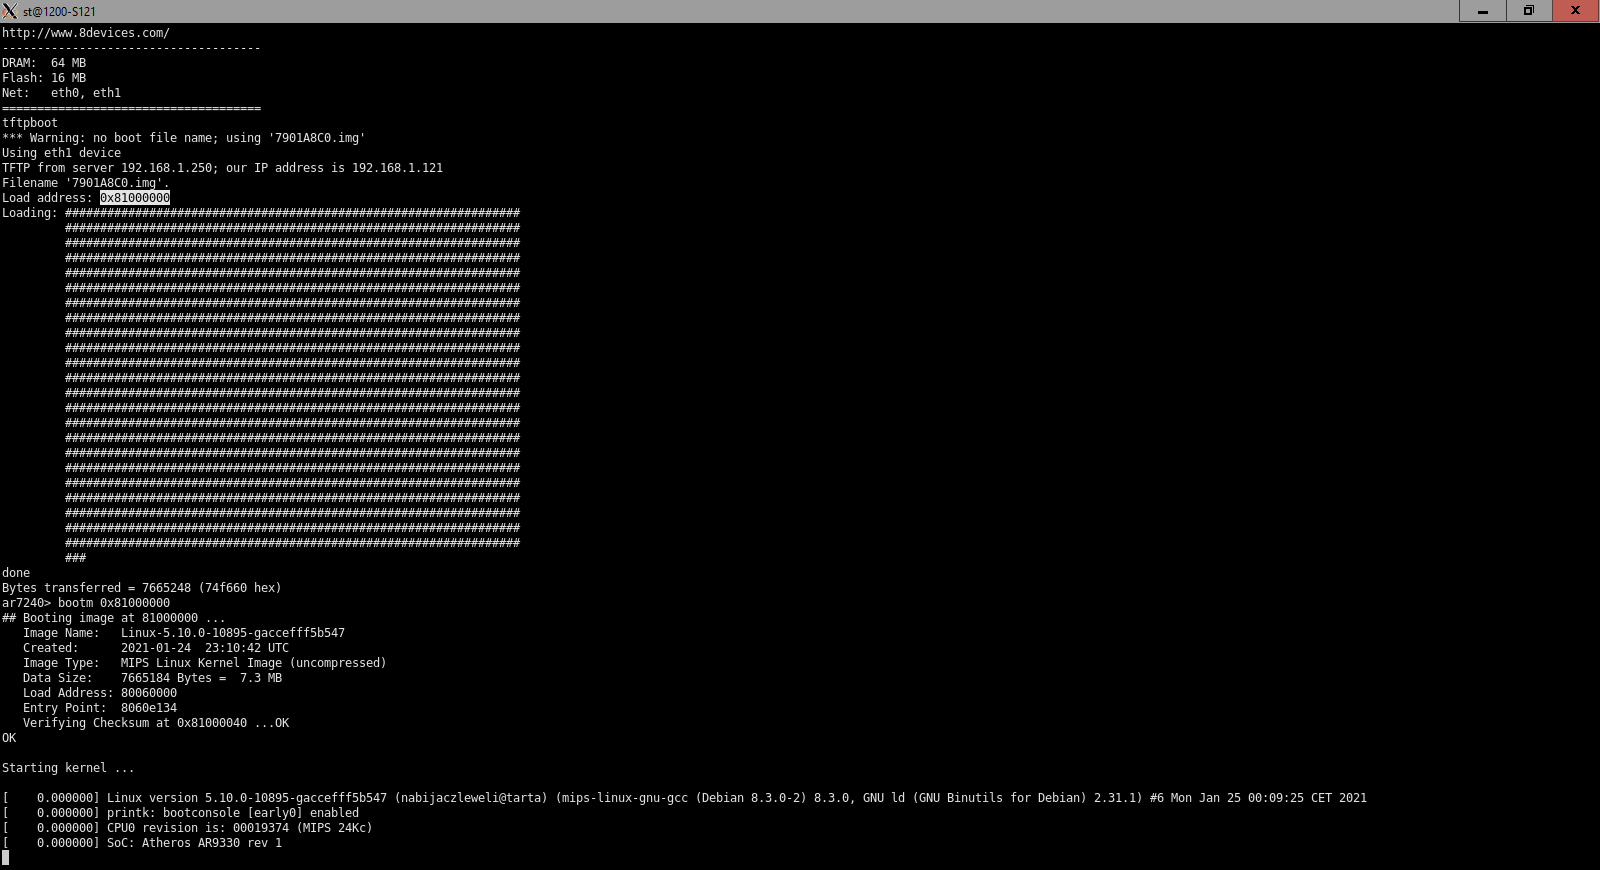Close the st@1200-S121 terminal window
Screen dimensions: 1600x870
click(x=1575, y=11)
